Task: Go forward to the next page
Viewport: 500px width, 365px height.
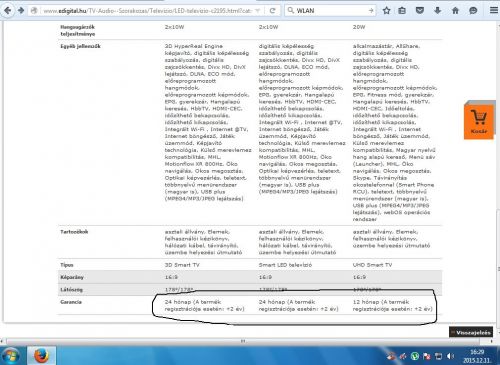Action: tap(21, 10)
